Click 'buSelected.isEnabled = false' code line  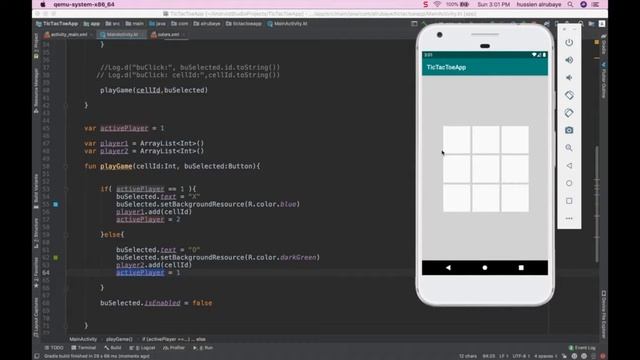(x=156, y=303)
